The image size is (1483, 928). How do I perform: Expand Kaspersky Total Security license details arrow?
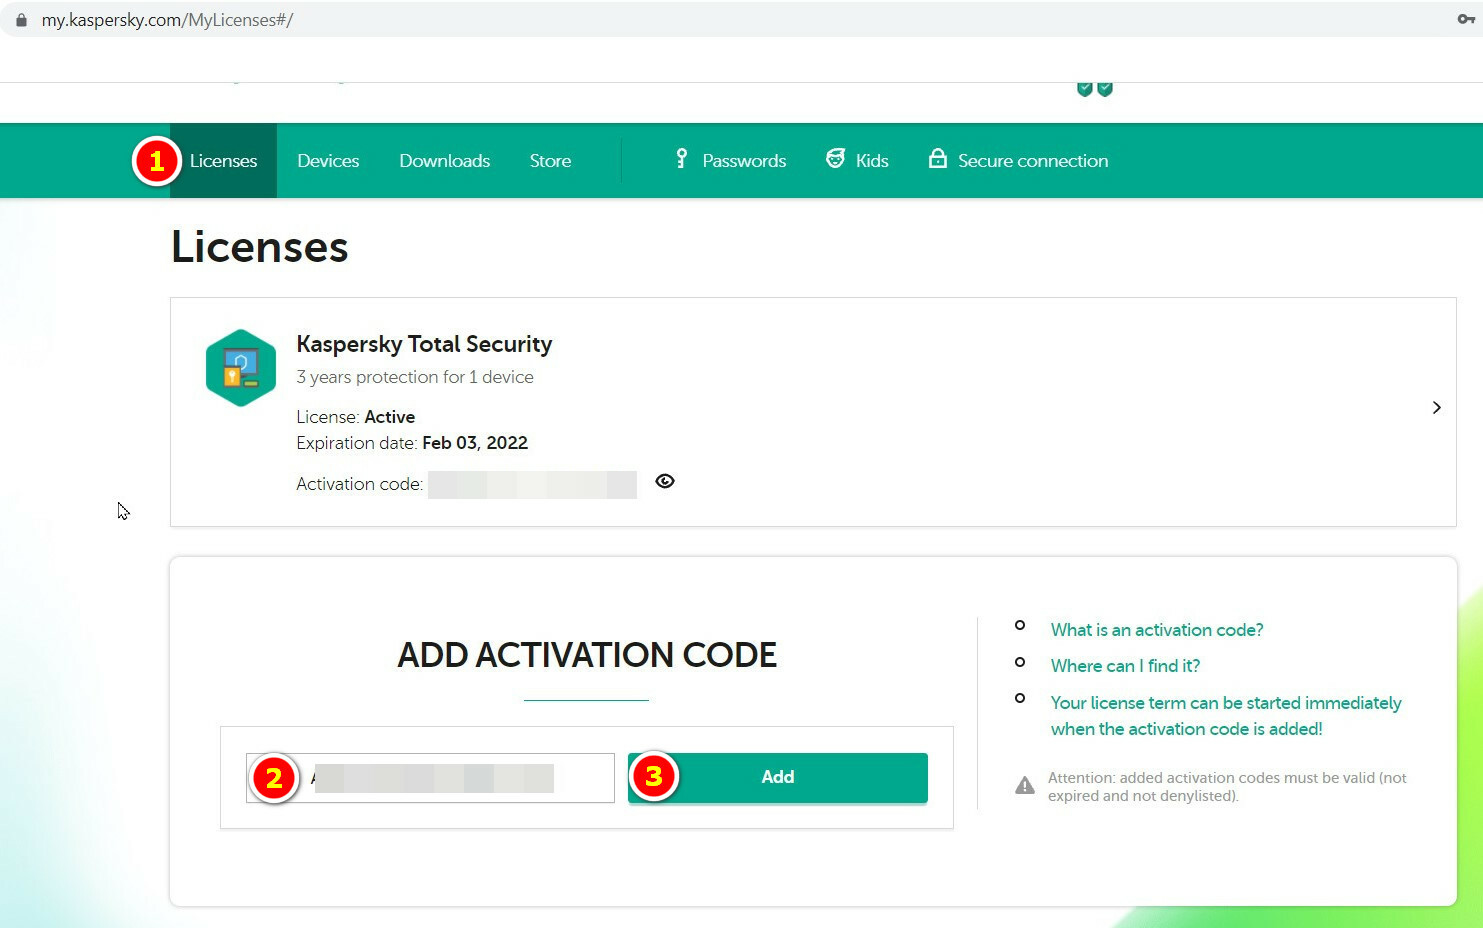[1436, 408]
